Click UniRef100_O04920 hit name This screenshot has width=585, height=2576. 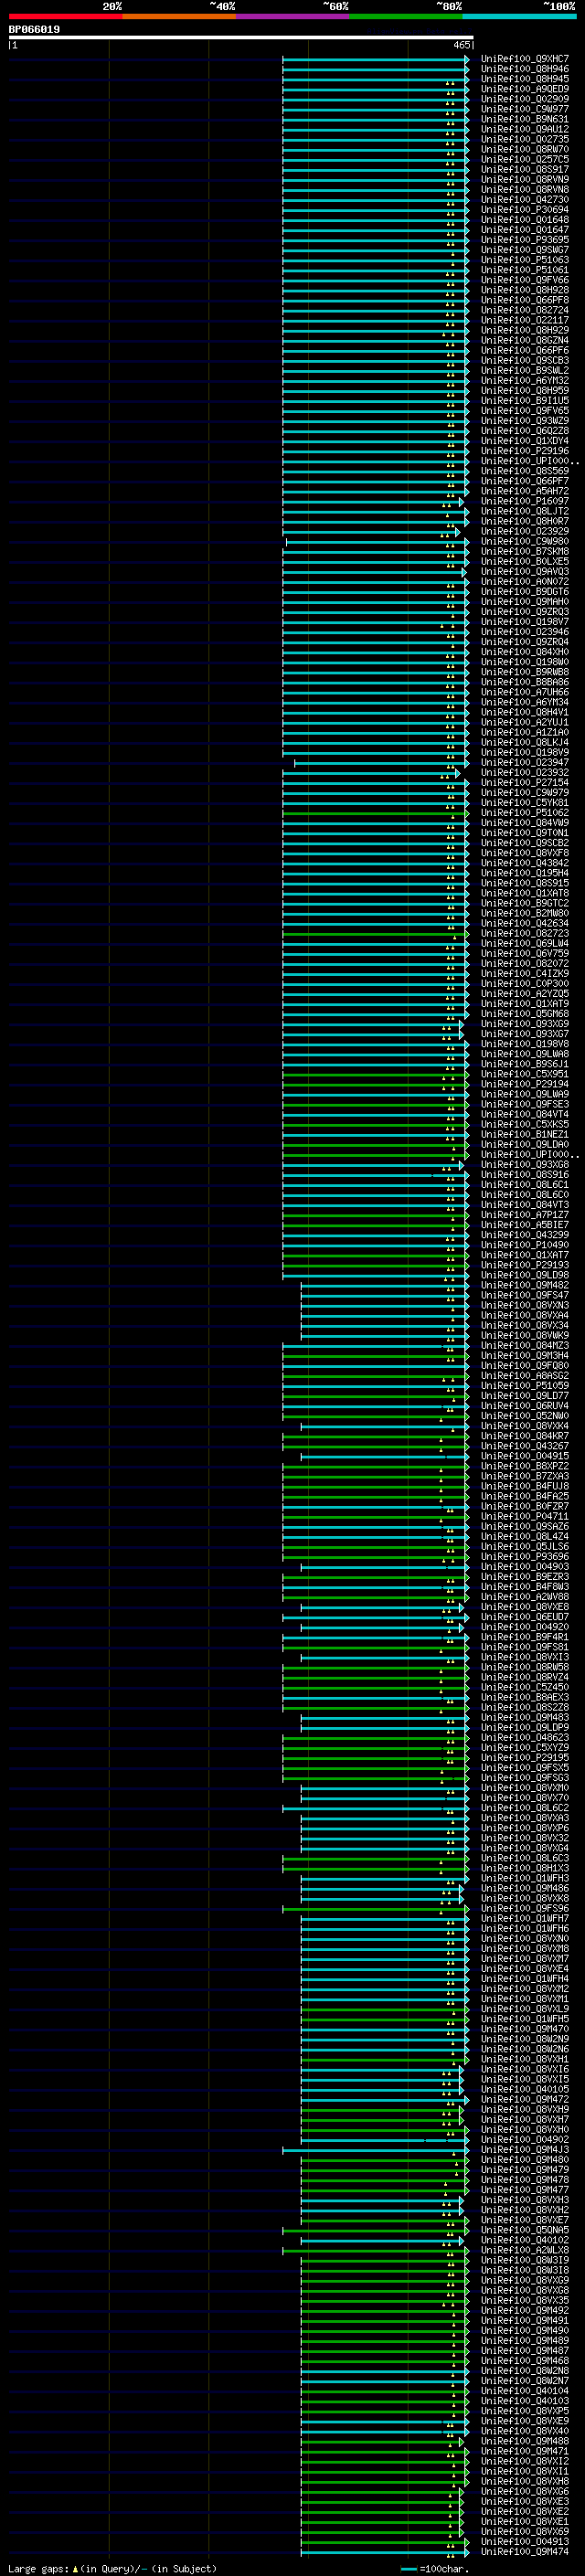(524, 1626)
